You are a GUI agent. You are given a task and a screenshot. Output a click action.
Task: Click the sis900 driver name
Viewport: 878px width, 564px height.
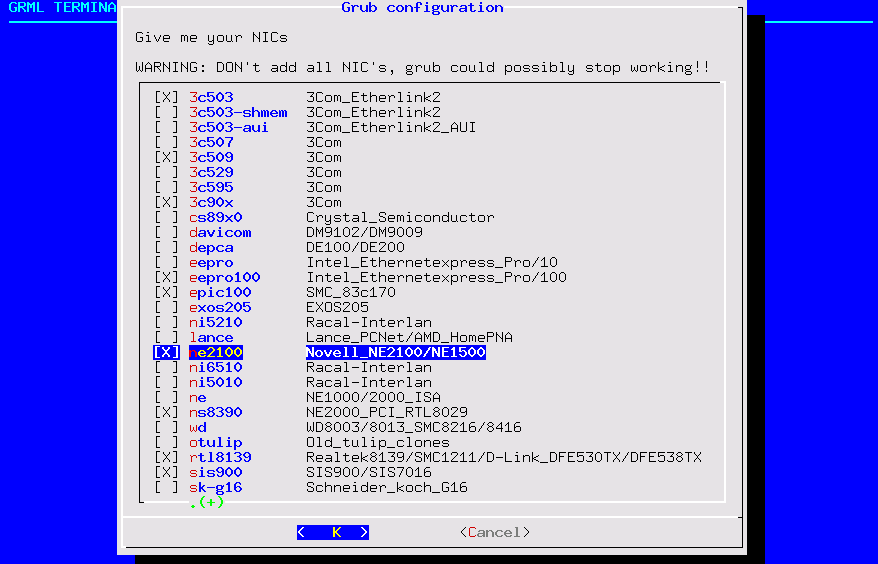[216, 473]
